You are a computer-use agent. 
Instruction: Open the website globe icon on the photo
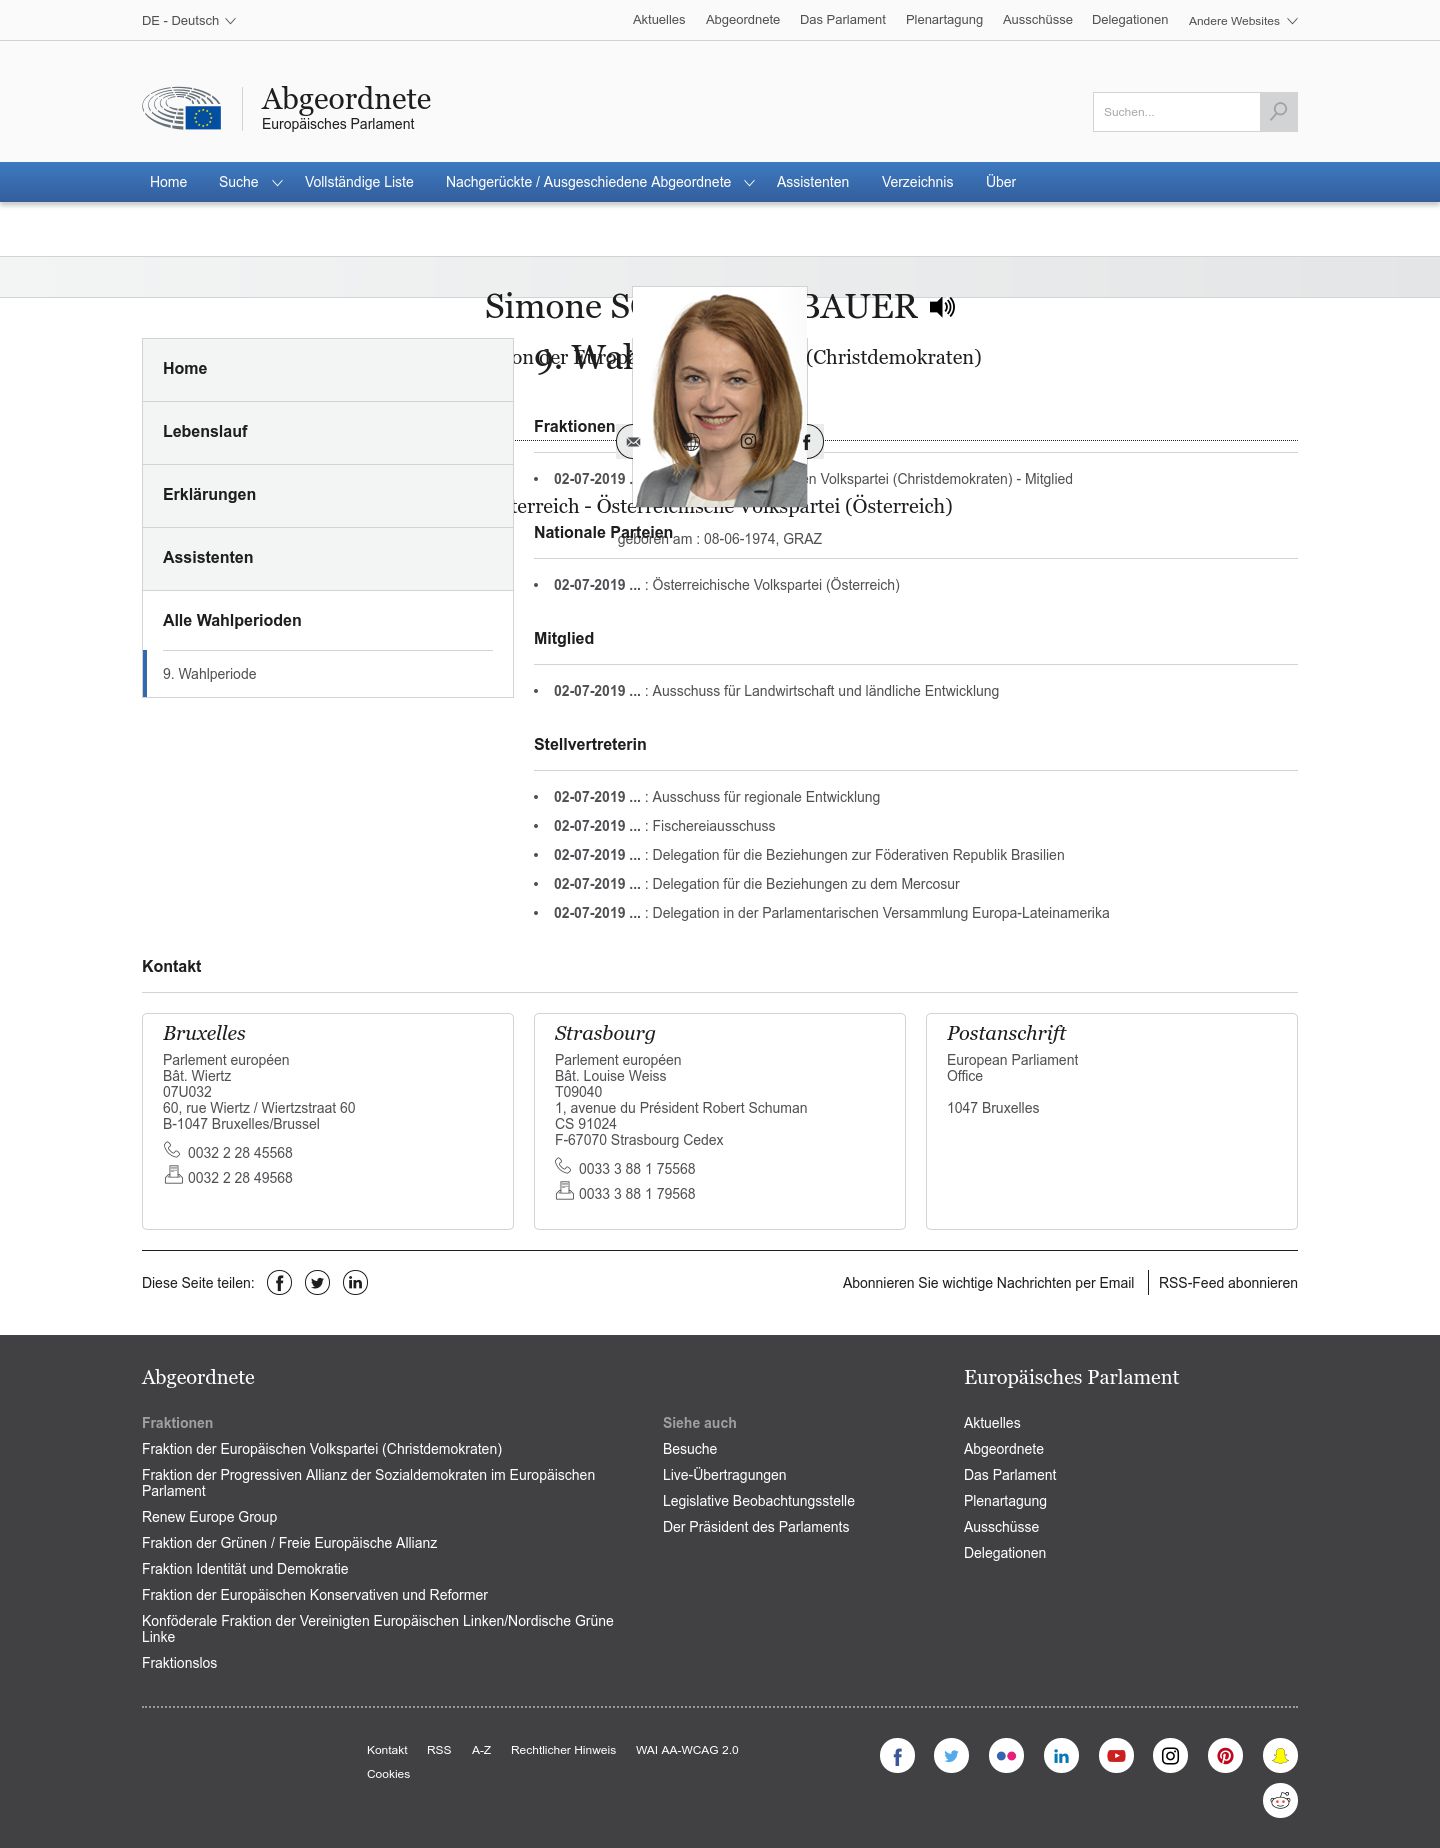point(691,441)
